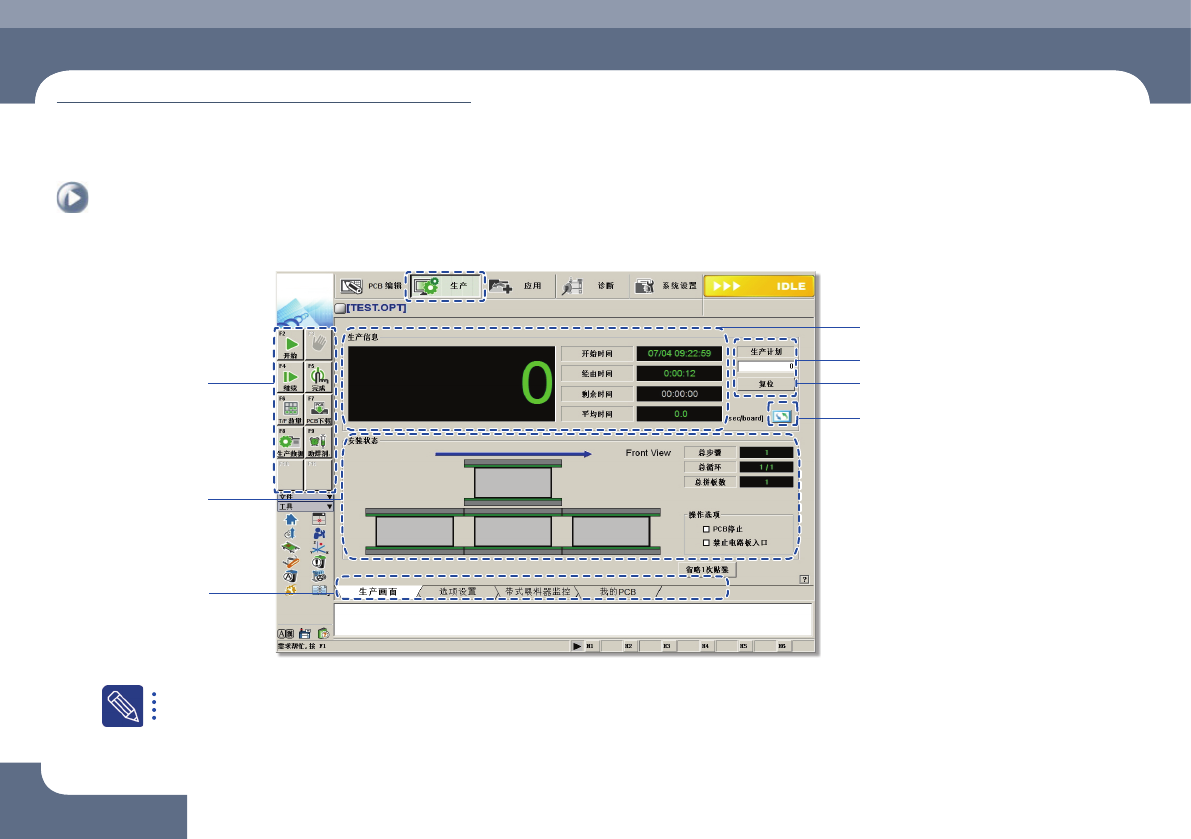The image size is (1191, 839).
Task: Expand the 工具 panel arrow
Action: tap(328, 507)
